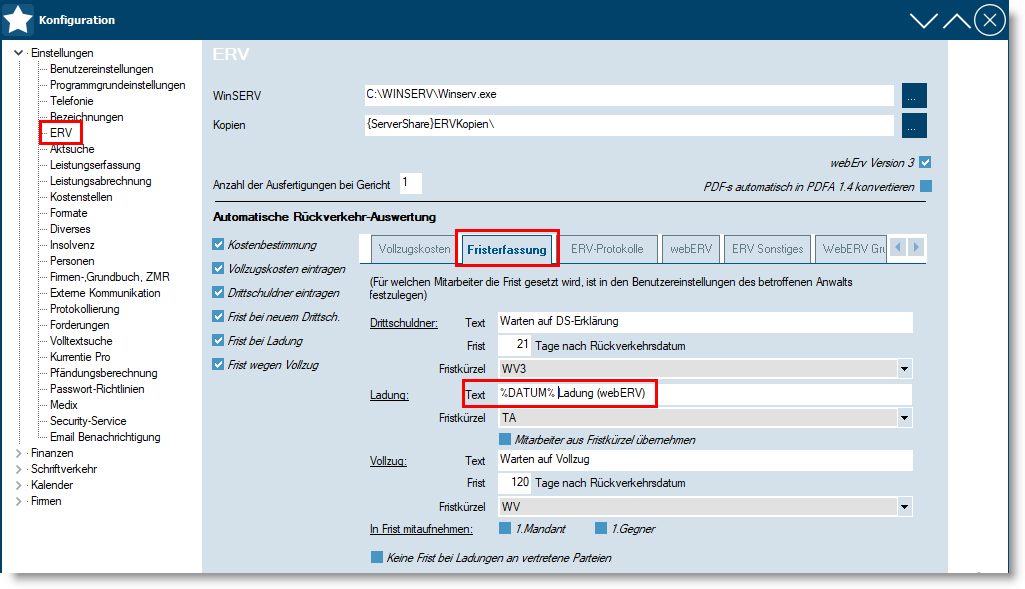Screen dimensions: 1025x589
Task: Toggle the webErv Version 3 checkbox
Action: 926,162
